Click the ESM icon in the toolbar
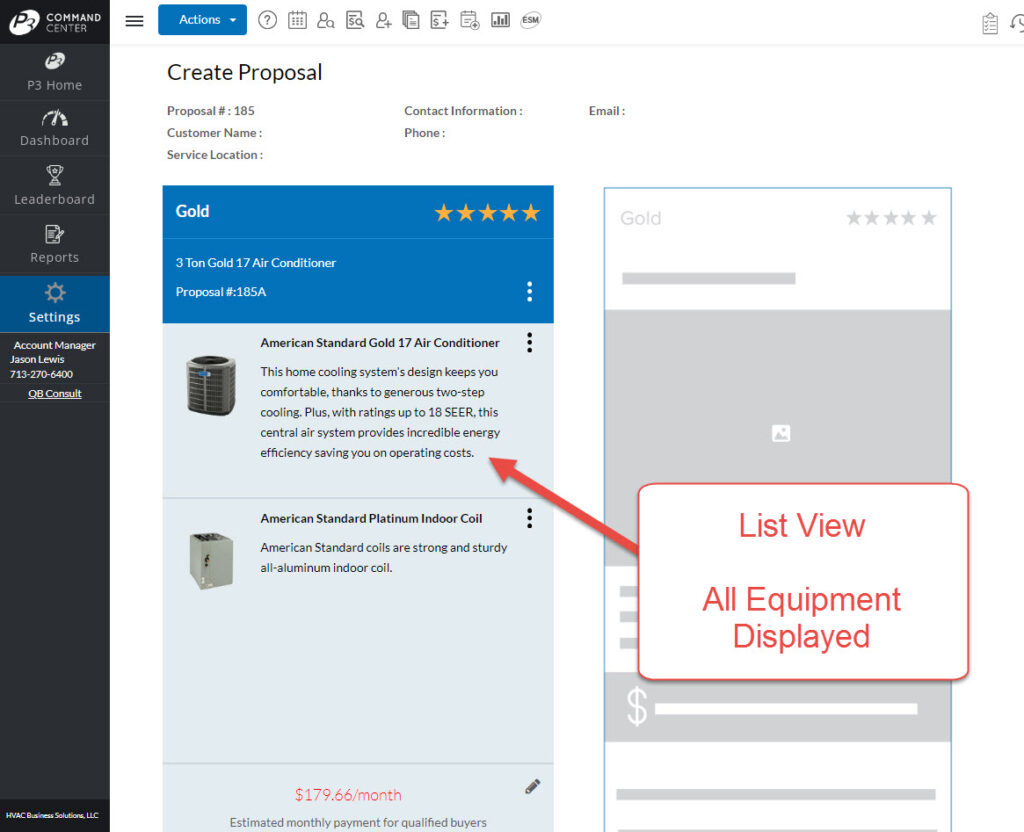 click(530, 19)
